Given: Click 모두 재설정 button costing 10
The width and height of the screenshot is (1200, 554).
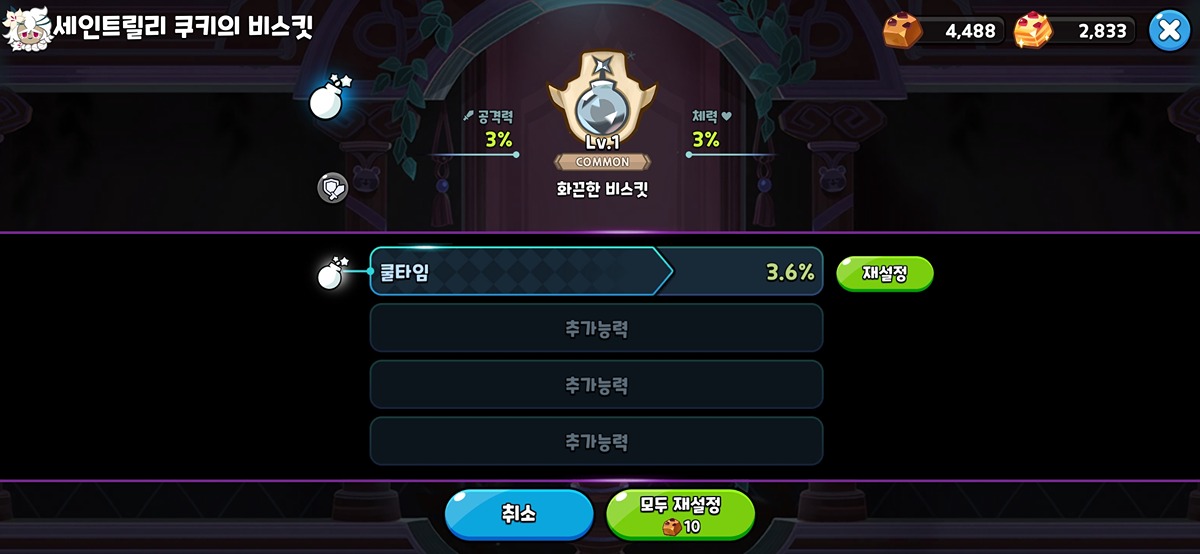Looking at the screenshot, I should point(680,515).
